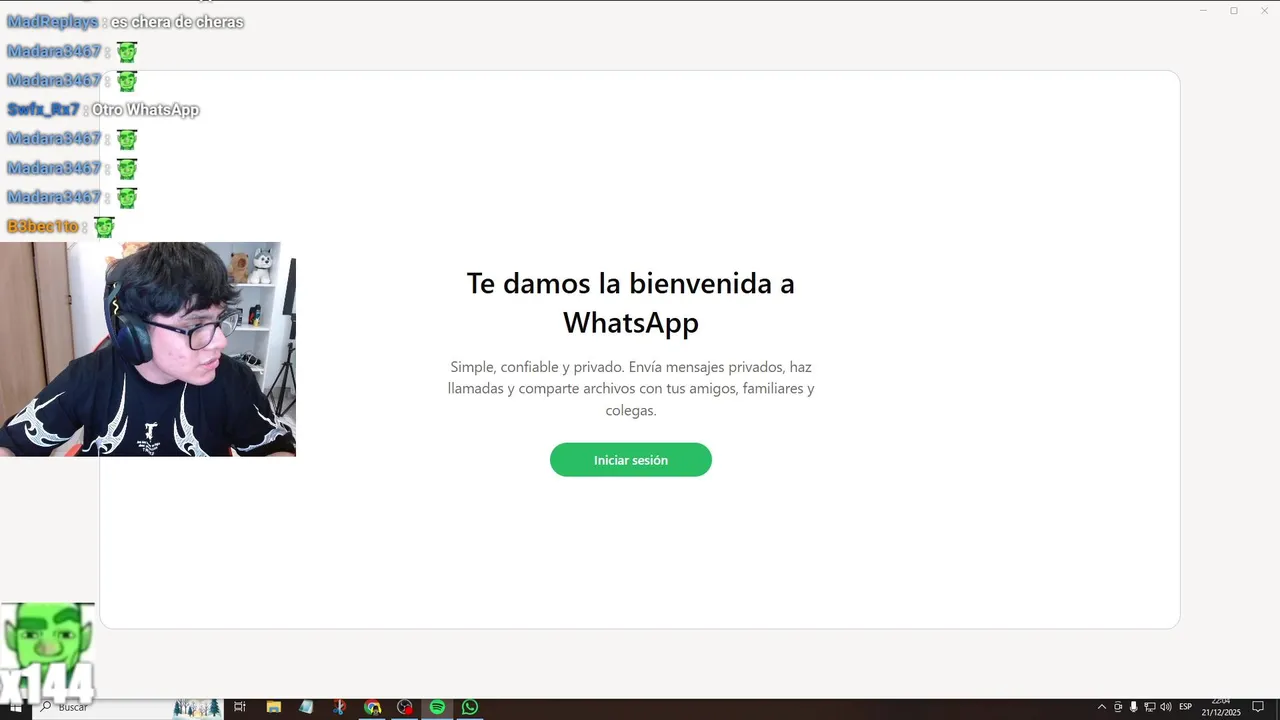Click B3bec1to username in chat
Image resolution: width=1280 pixels, height=720 pixels.
click(42, 227)
